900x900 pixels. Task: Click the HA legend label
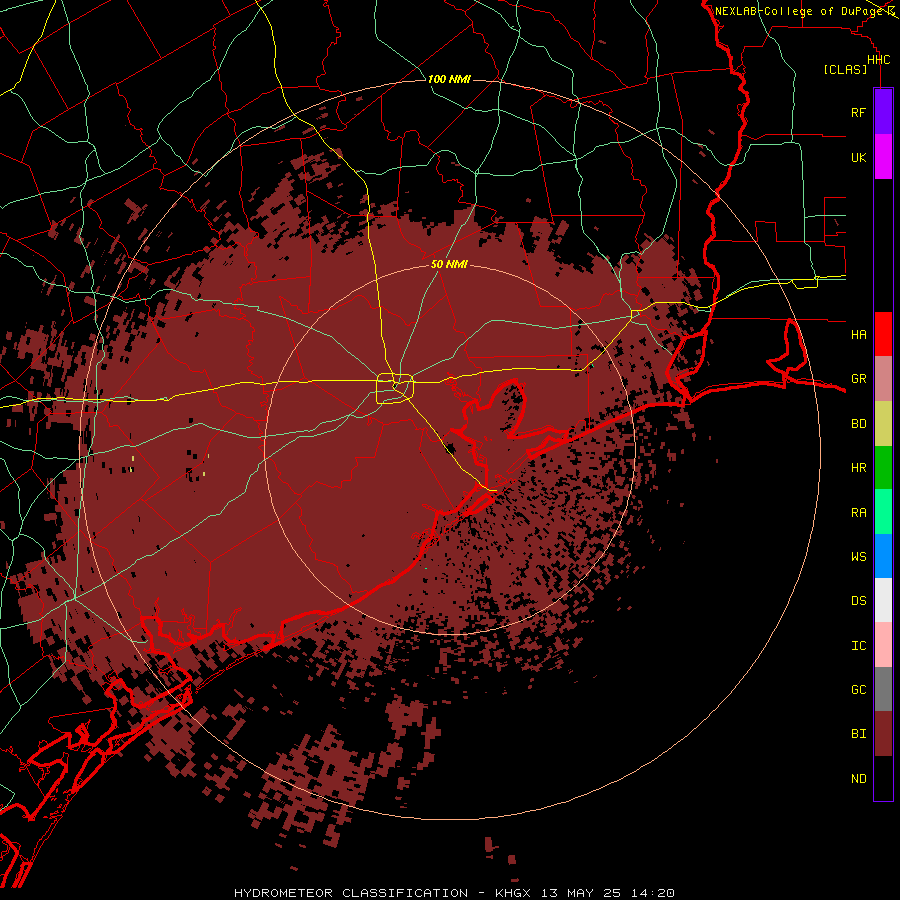(858, 334)
